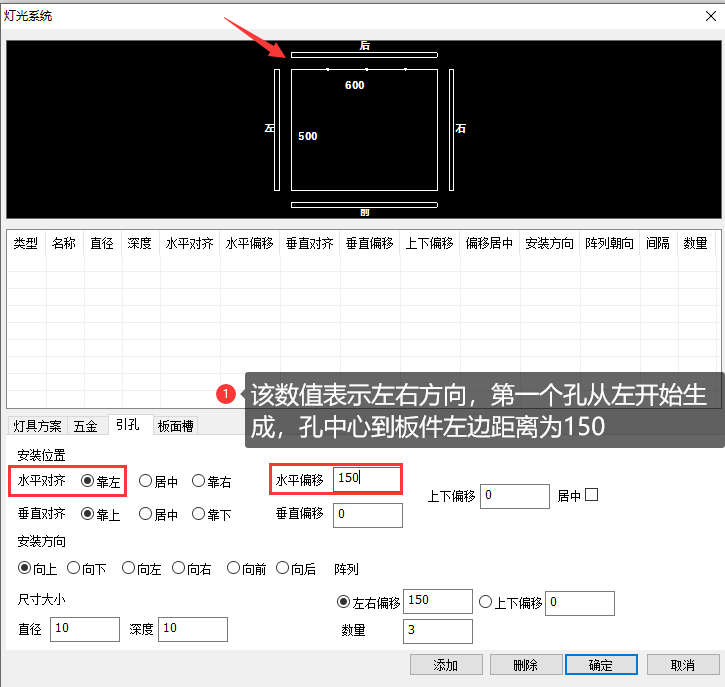725x687 pixels.
Task: Click the 偏移居中 column header
Action: (490, 243)
